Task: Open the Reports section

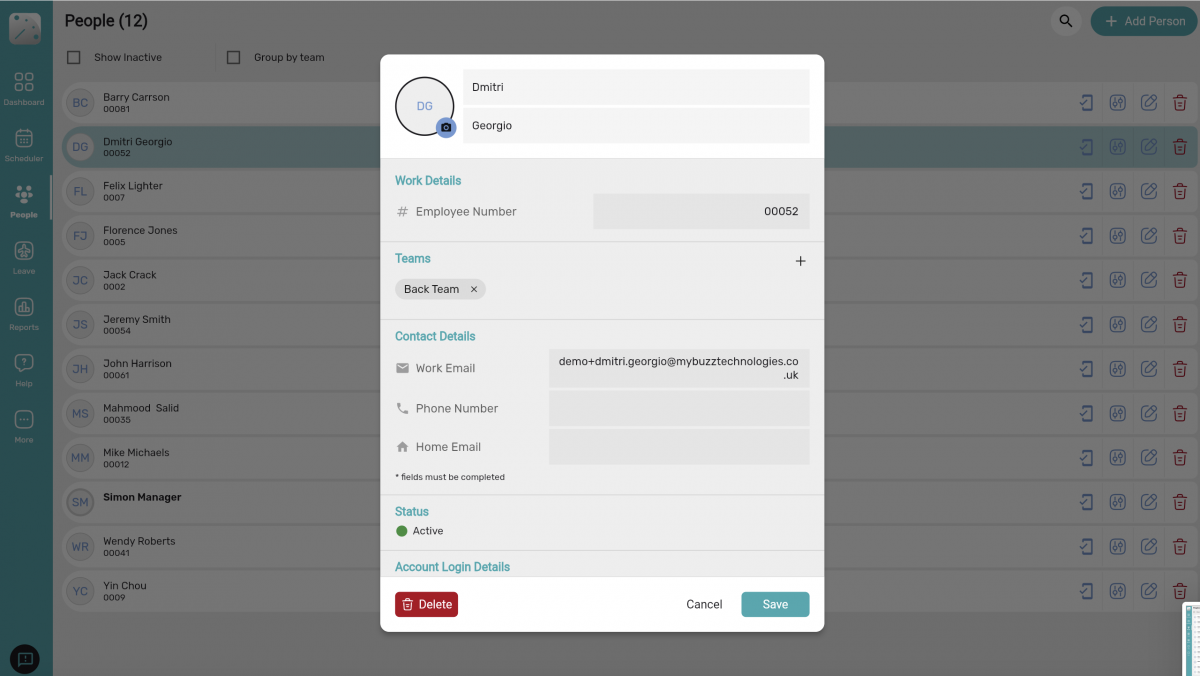Action: coord(23,311)
